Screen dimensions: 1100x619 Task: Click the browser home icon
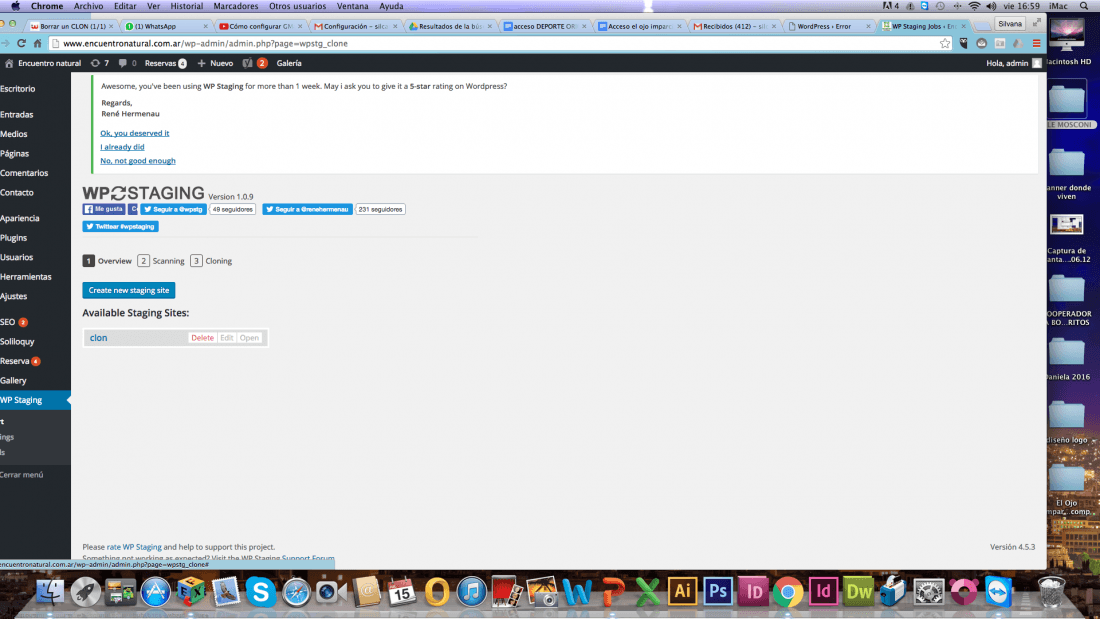37,44
